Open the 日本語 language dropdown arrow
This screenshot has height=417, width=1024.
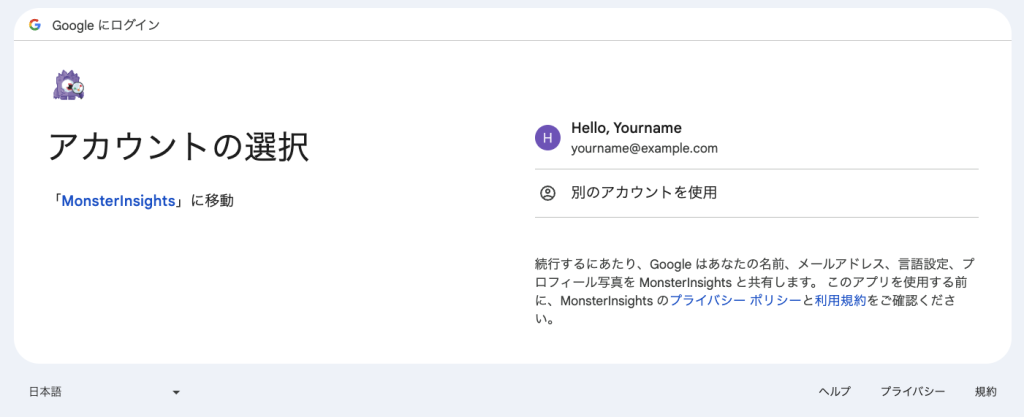(x=176, y=392)
